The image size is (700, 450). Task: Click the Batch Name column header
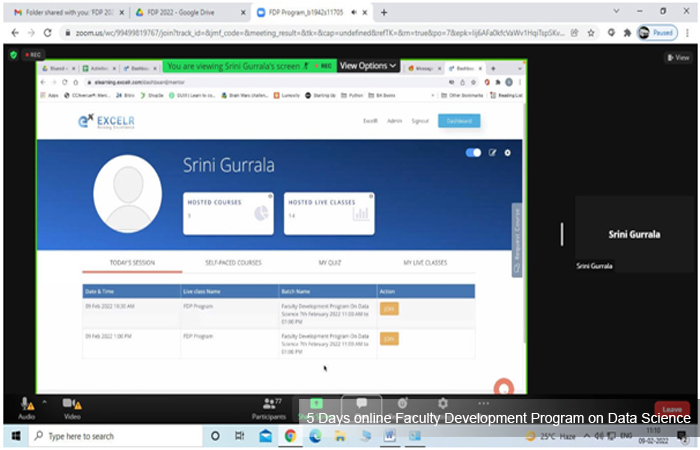click(328, 292)
